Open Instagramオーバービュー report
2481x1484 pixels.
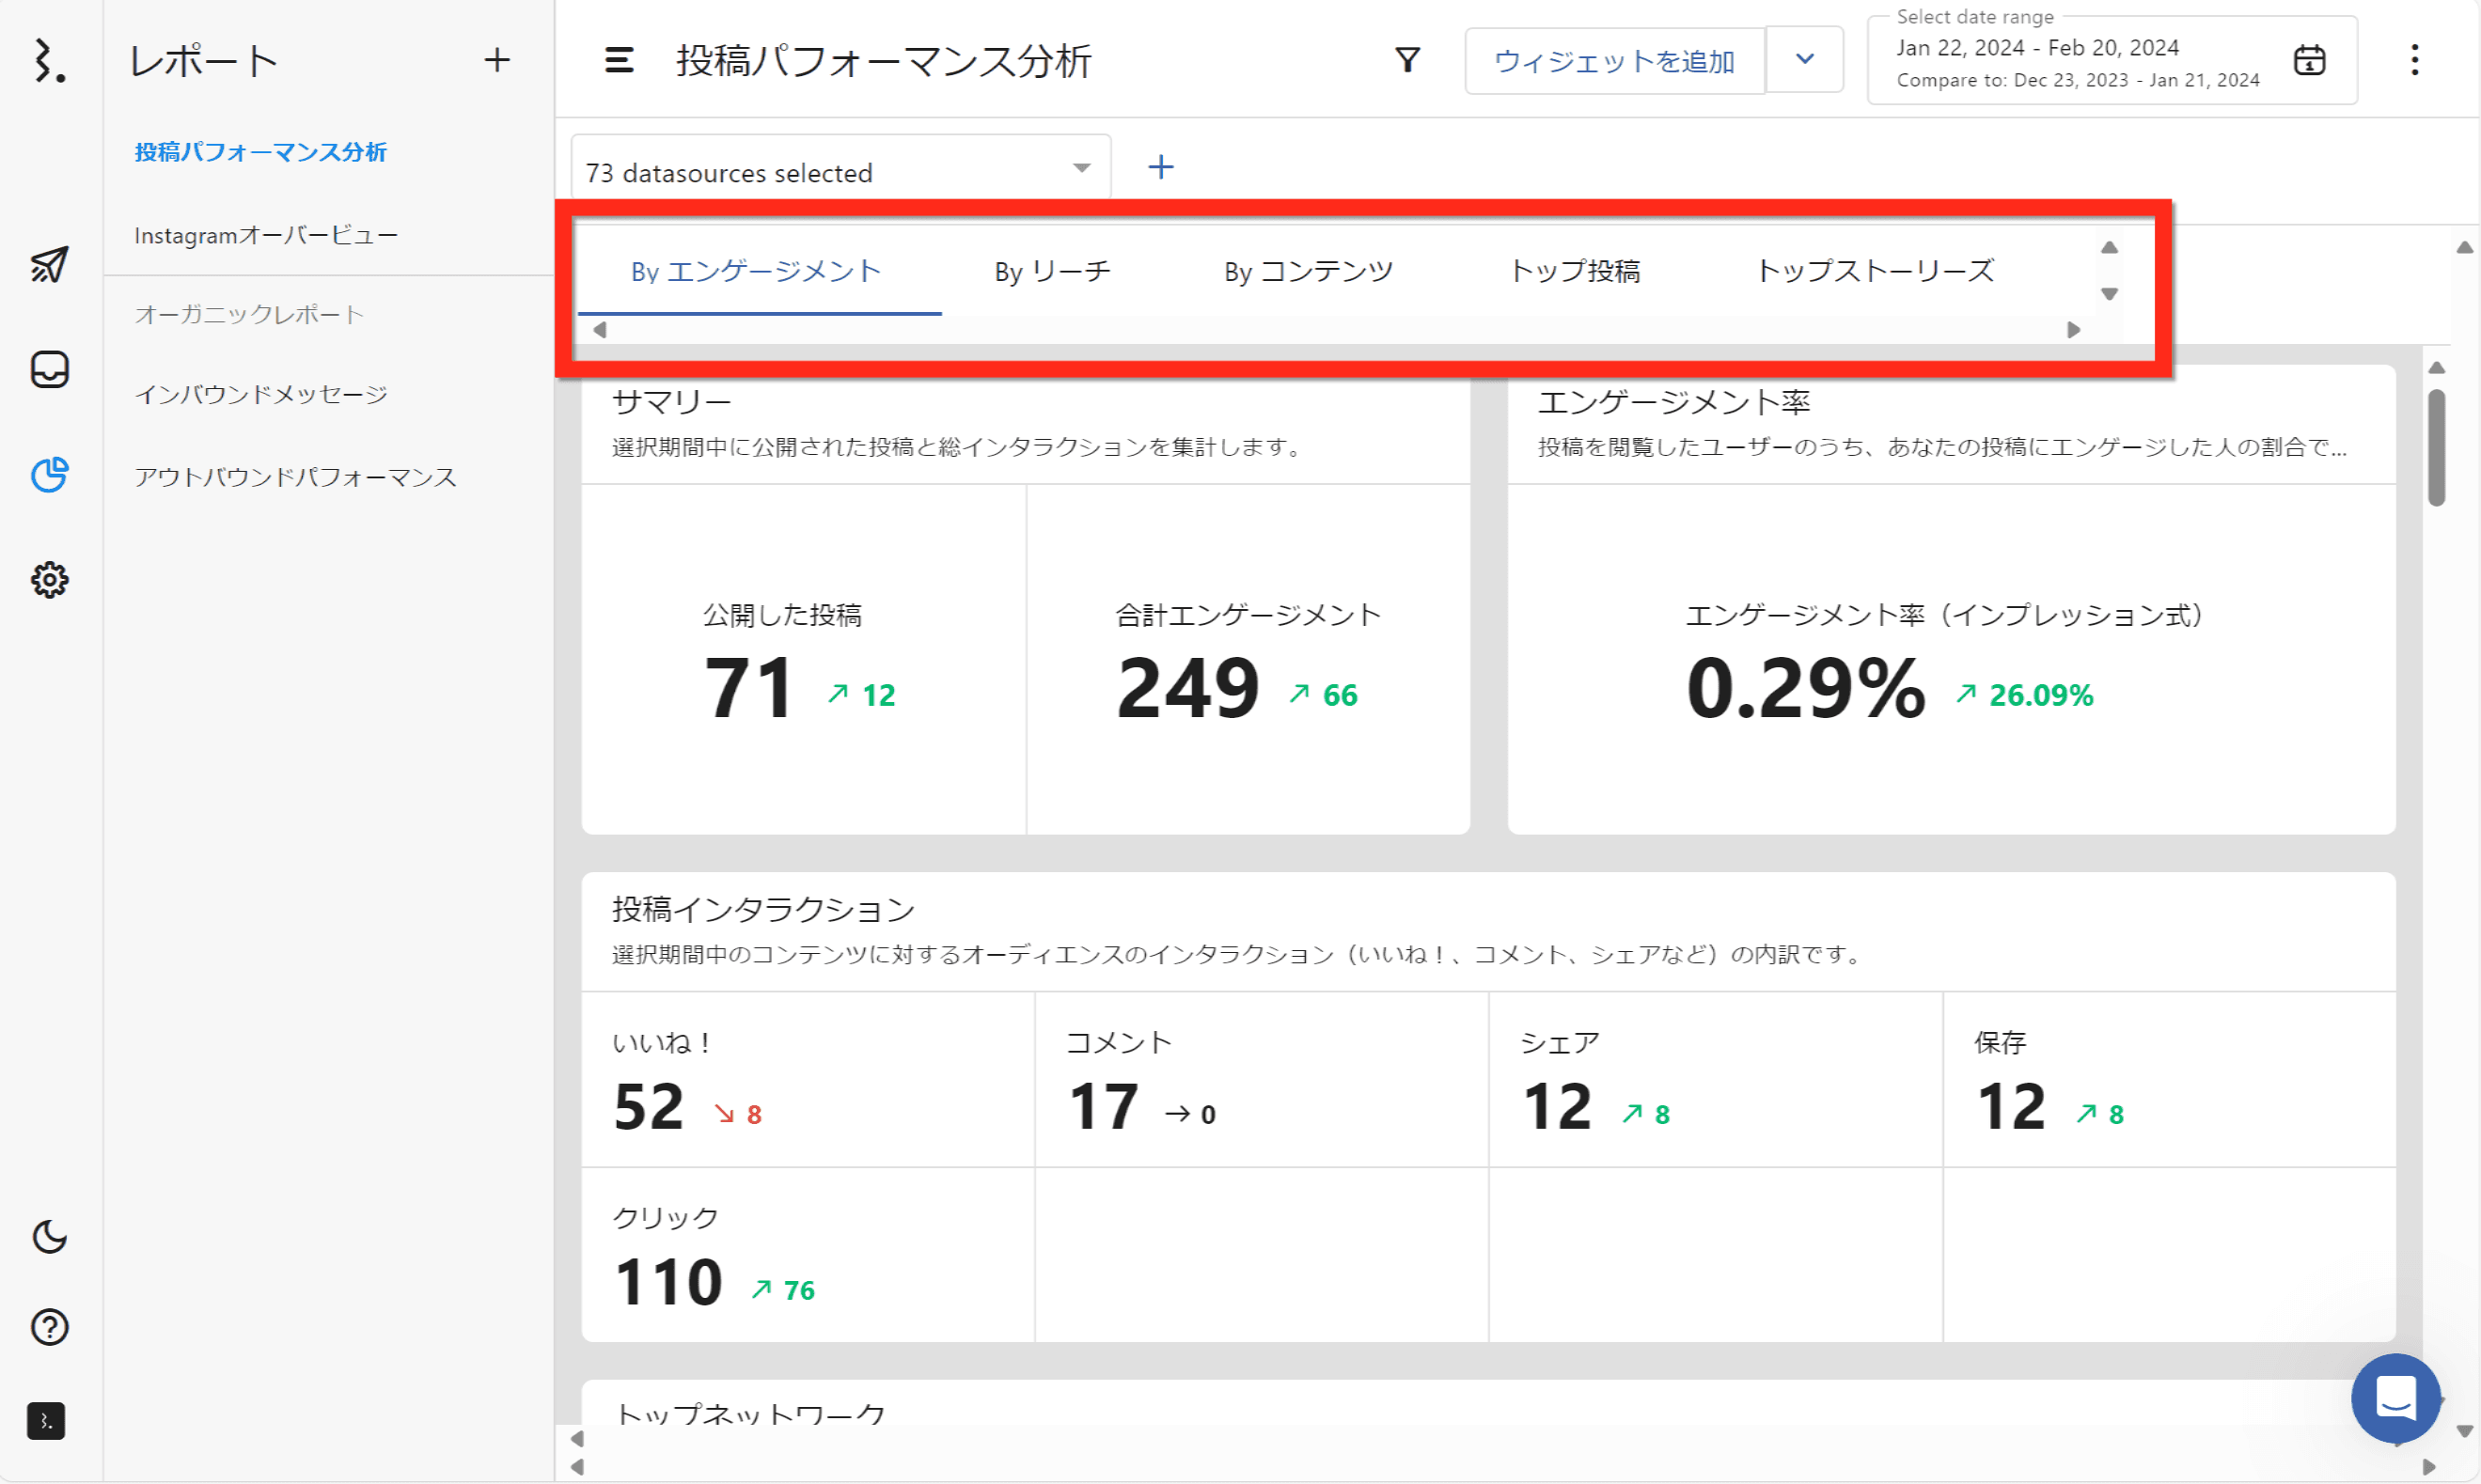pyautogui.click(x=266, y=236)
